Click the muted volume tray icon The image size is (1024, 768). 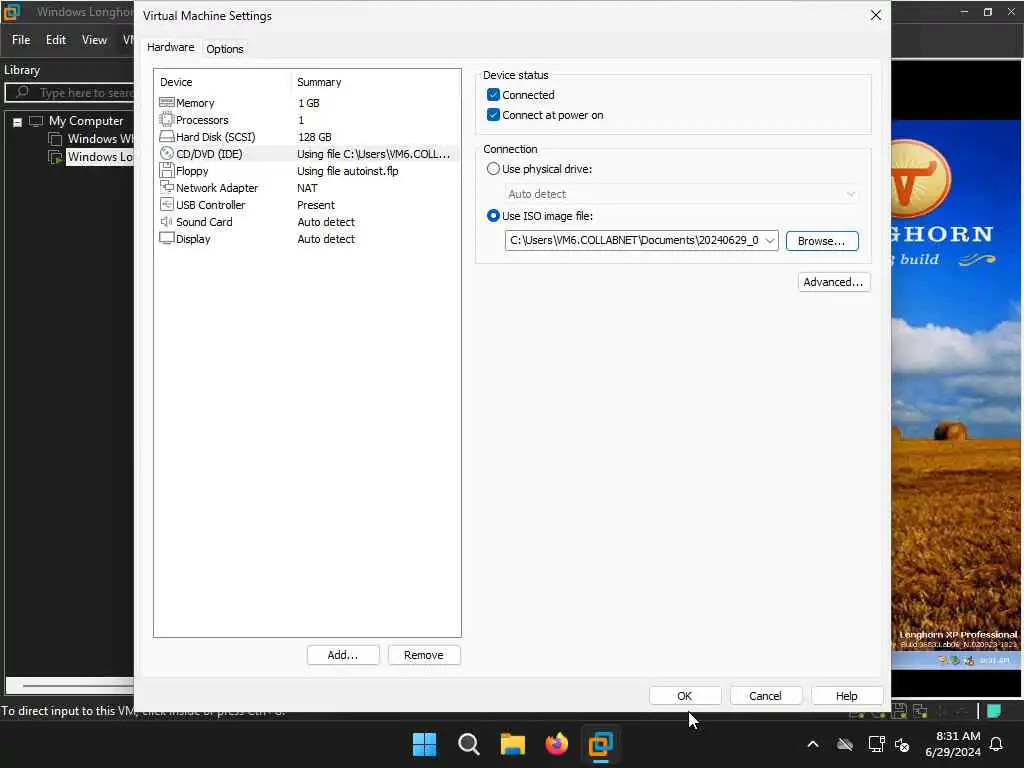[x=902, y=744]
